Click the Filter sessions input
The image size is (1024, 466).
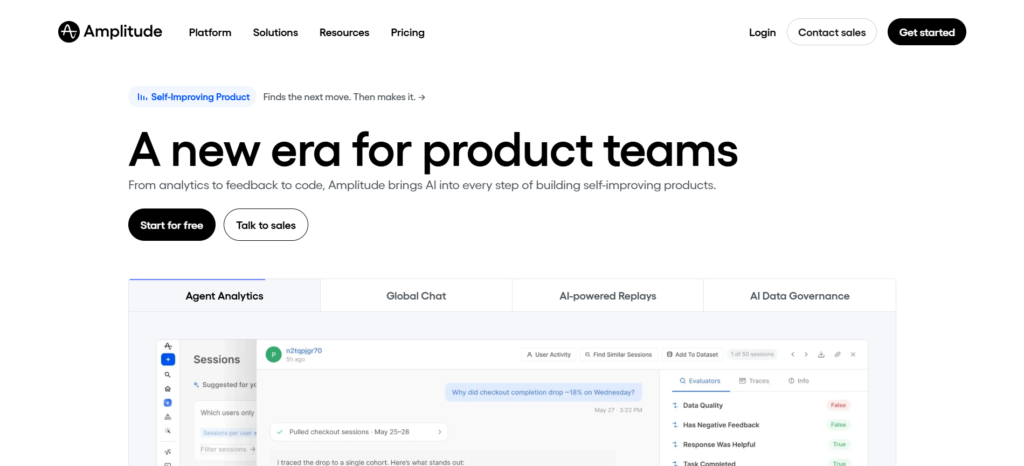(x=225, y=449)
